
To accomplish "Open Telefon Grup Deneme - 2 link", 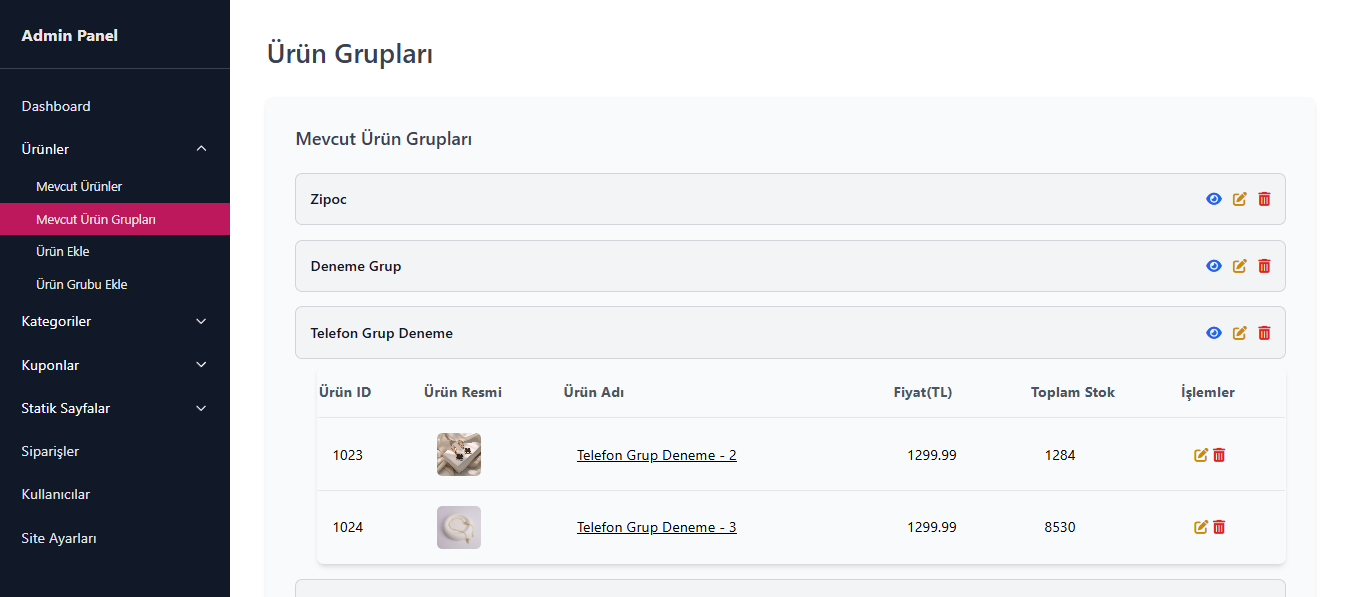I will click(x=656, y=455).
